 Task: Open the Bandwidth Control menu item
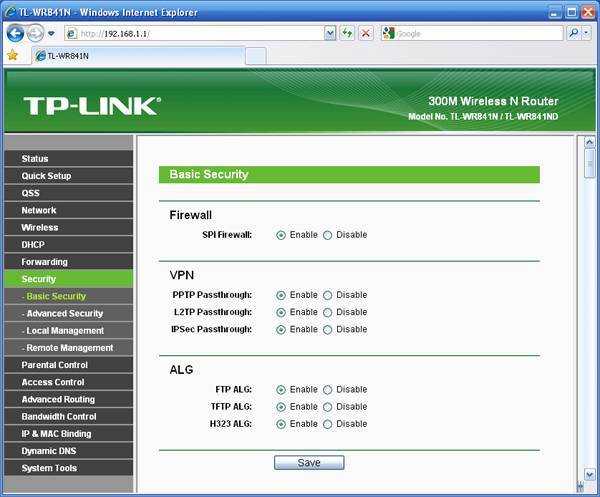tap(69, 417)
